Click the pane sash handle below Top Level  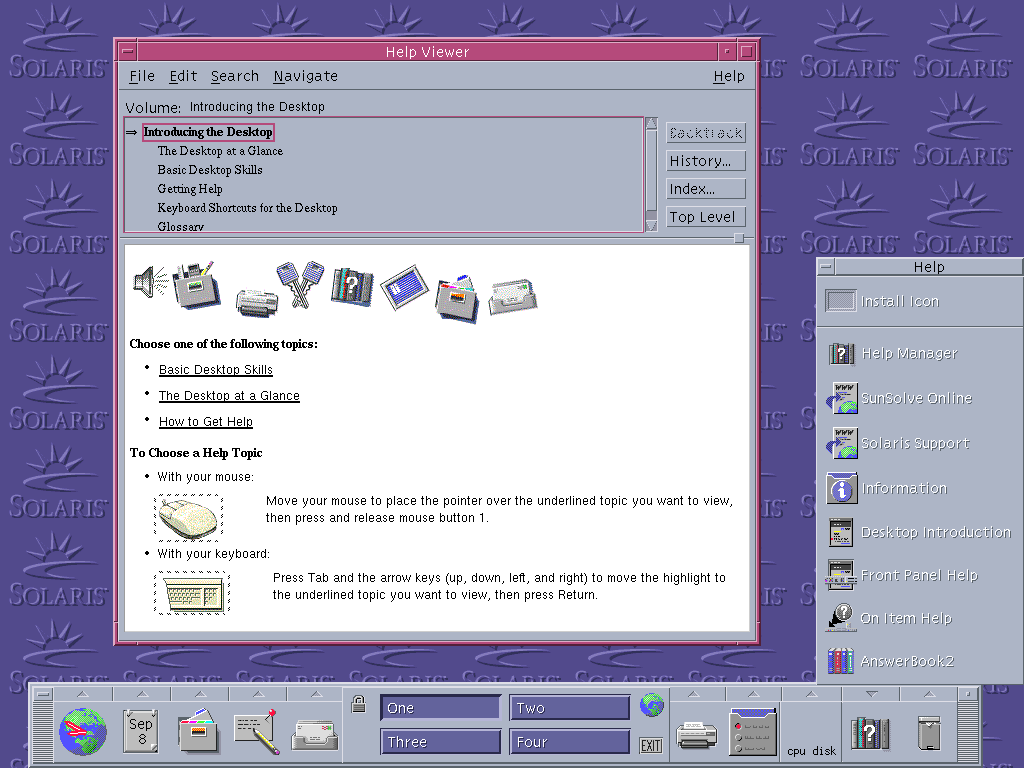(739, 238)
